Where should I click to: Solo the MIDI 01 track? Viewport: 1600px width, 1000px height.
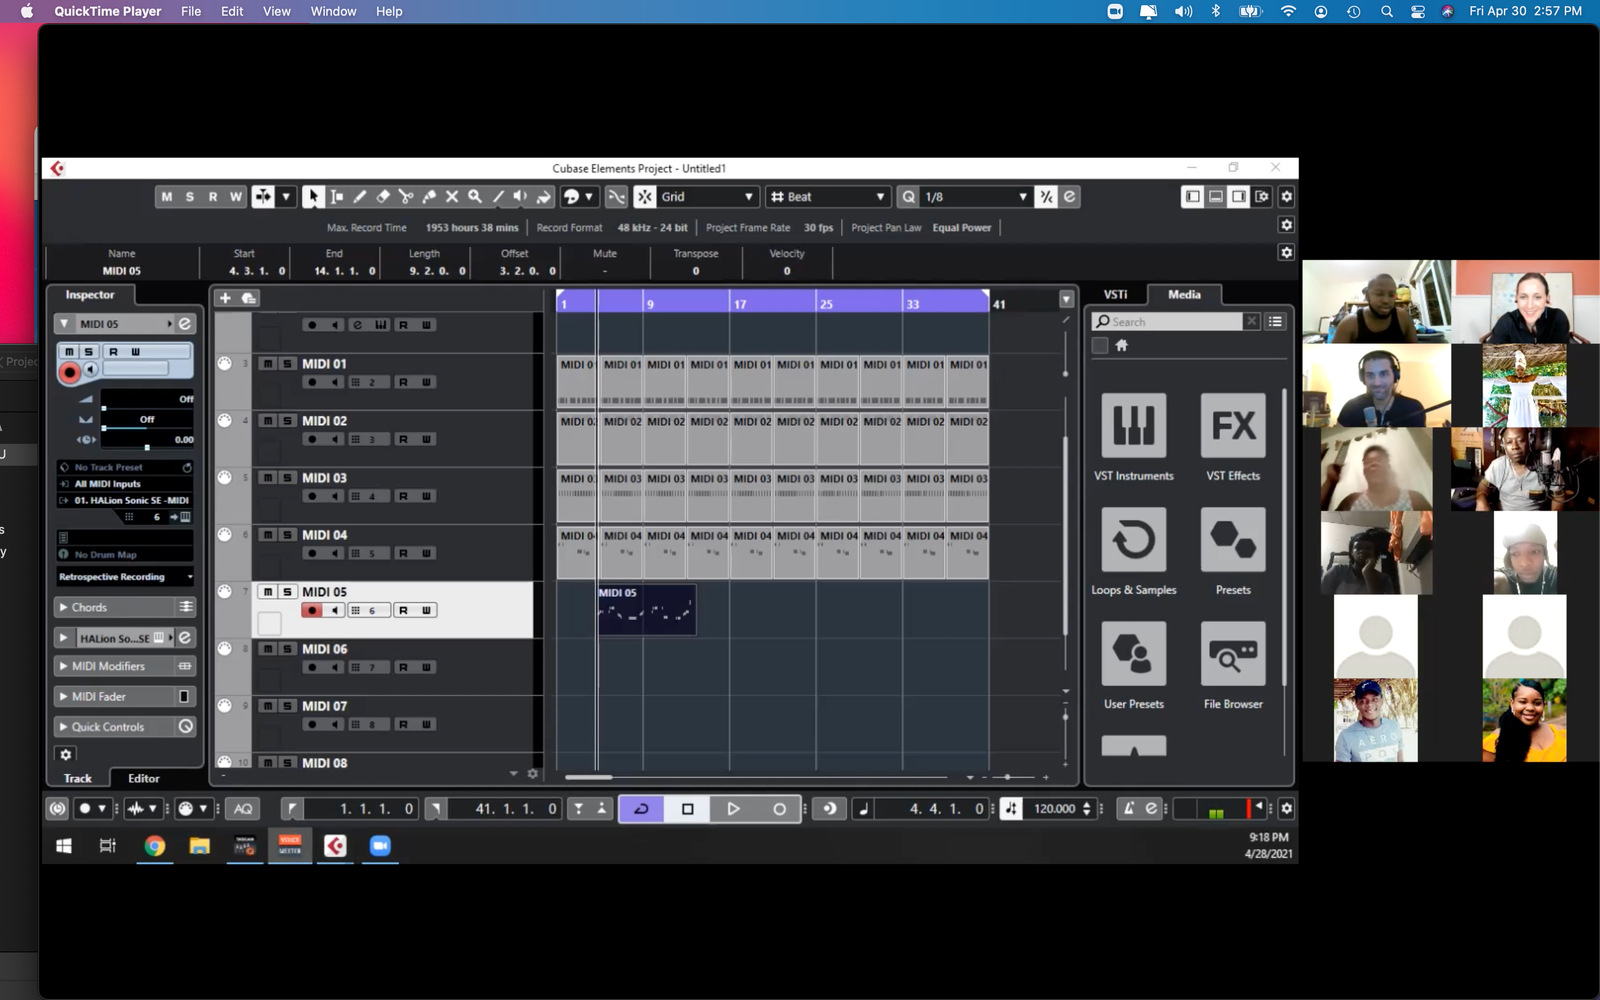(287, 364)
